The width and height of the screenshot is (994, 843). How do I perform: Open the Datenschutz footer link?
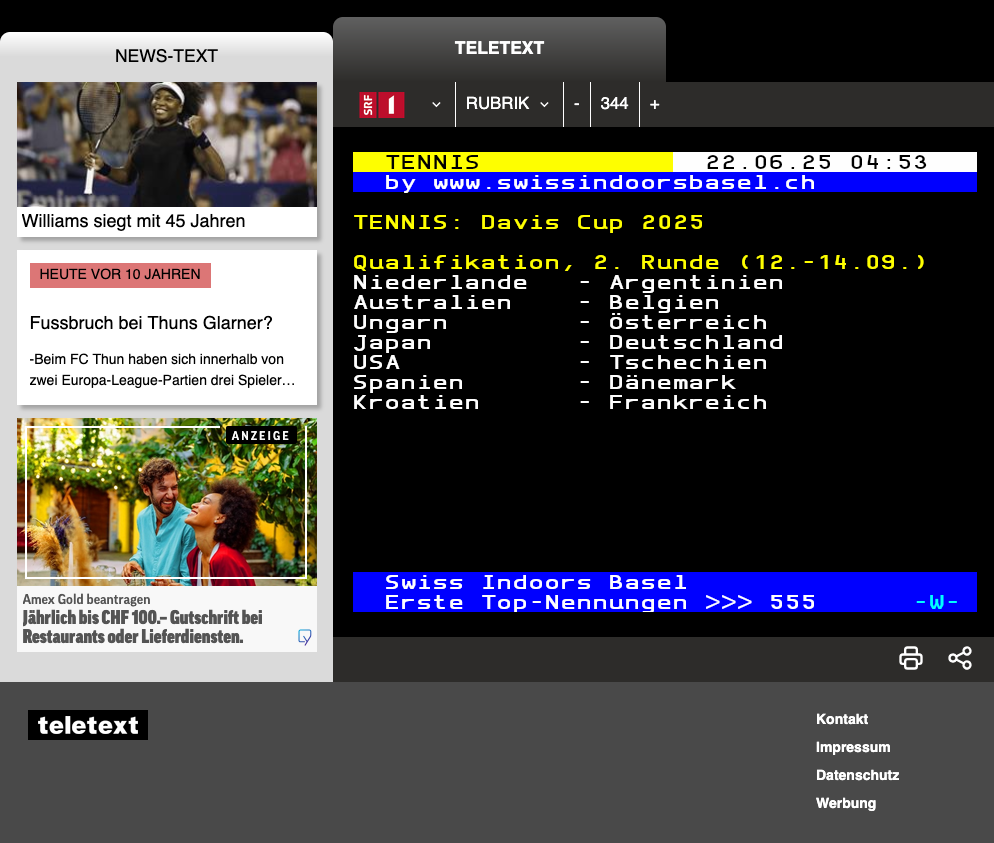pos(857,775)
